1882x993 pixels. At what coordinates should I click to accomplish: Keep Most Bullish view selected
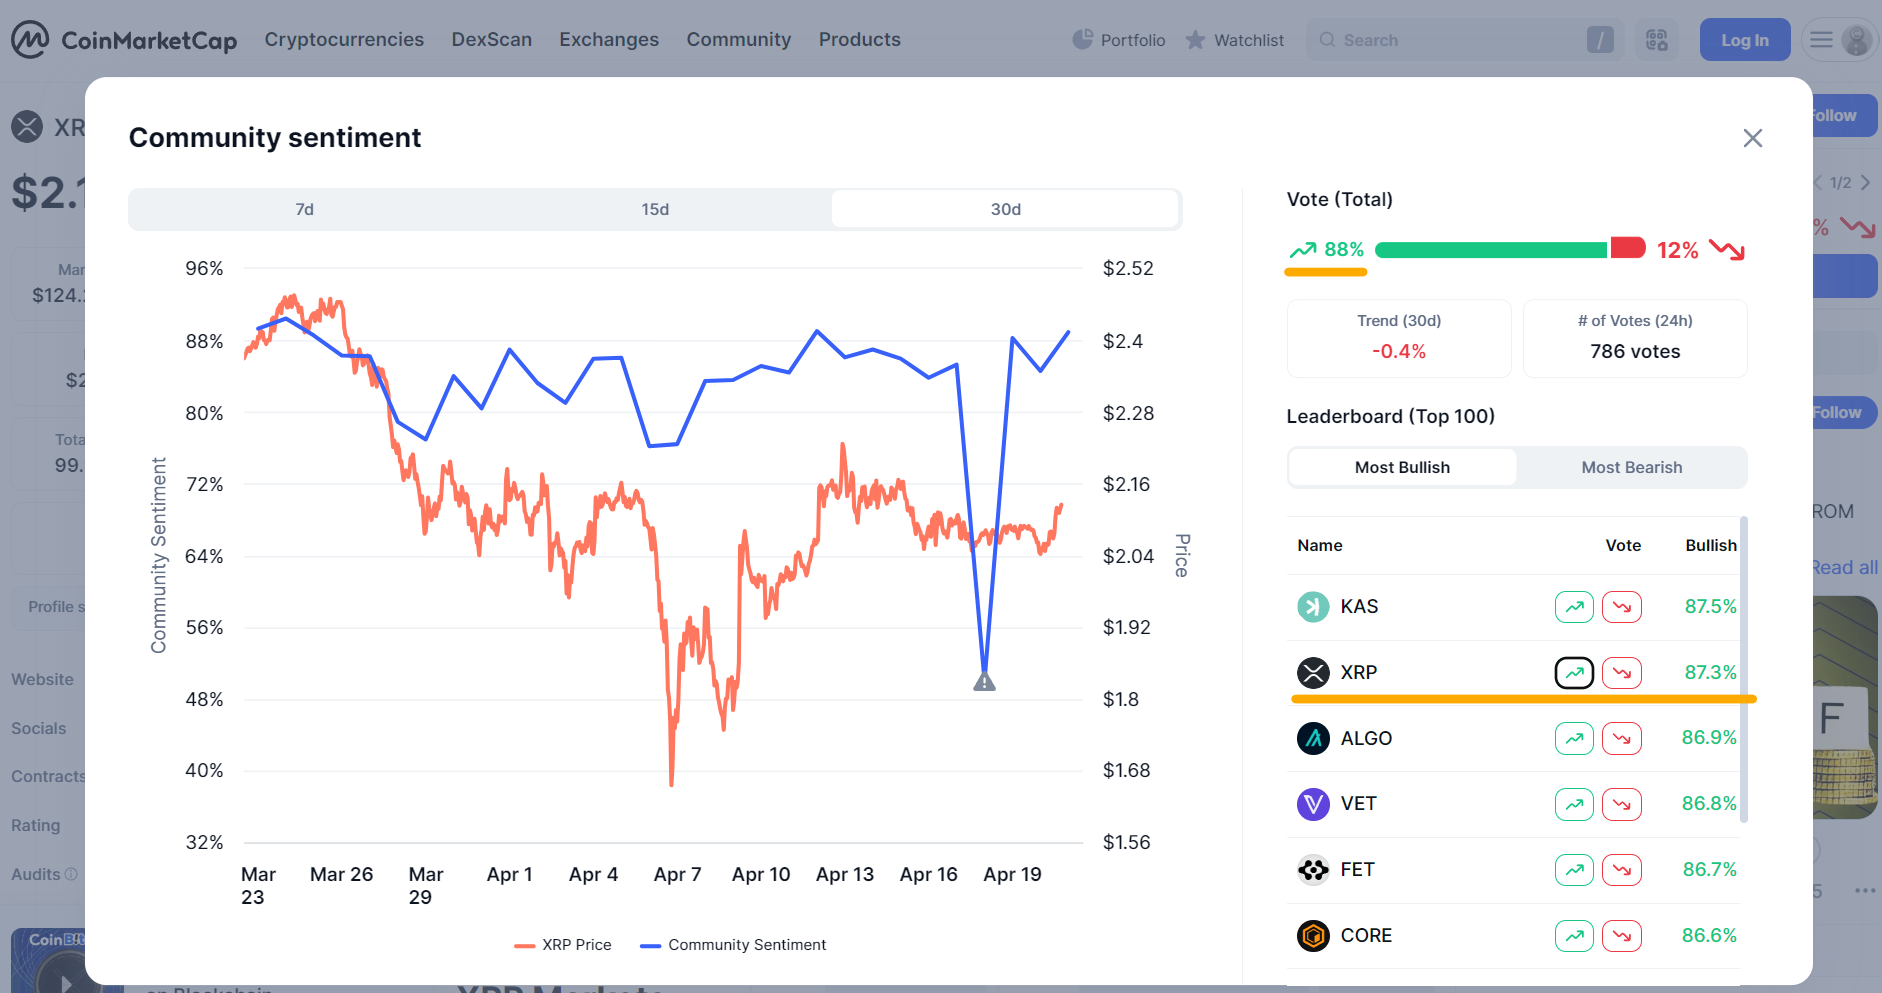[1402, 467]
